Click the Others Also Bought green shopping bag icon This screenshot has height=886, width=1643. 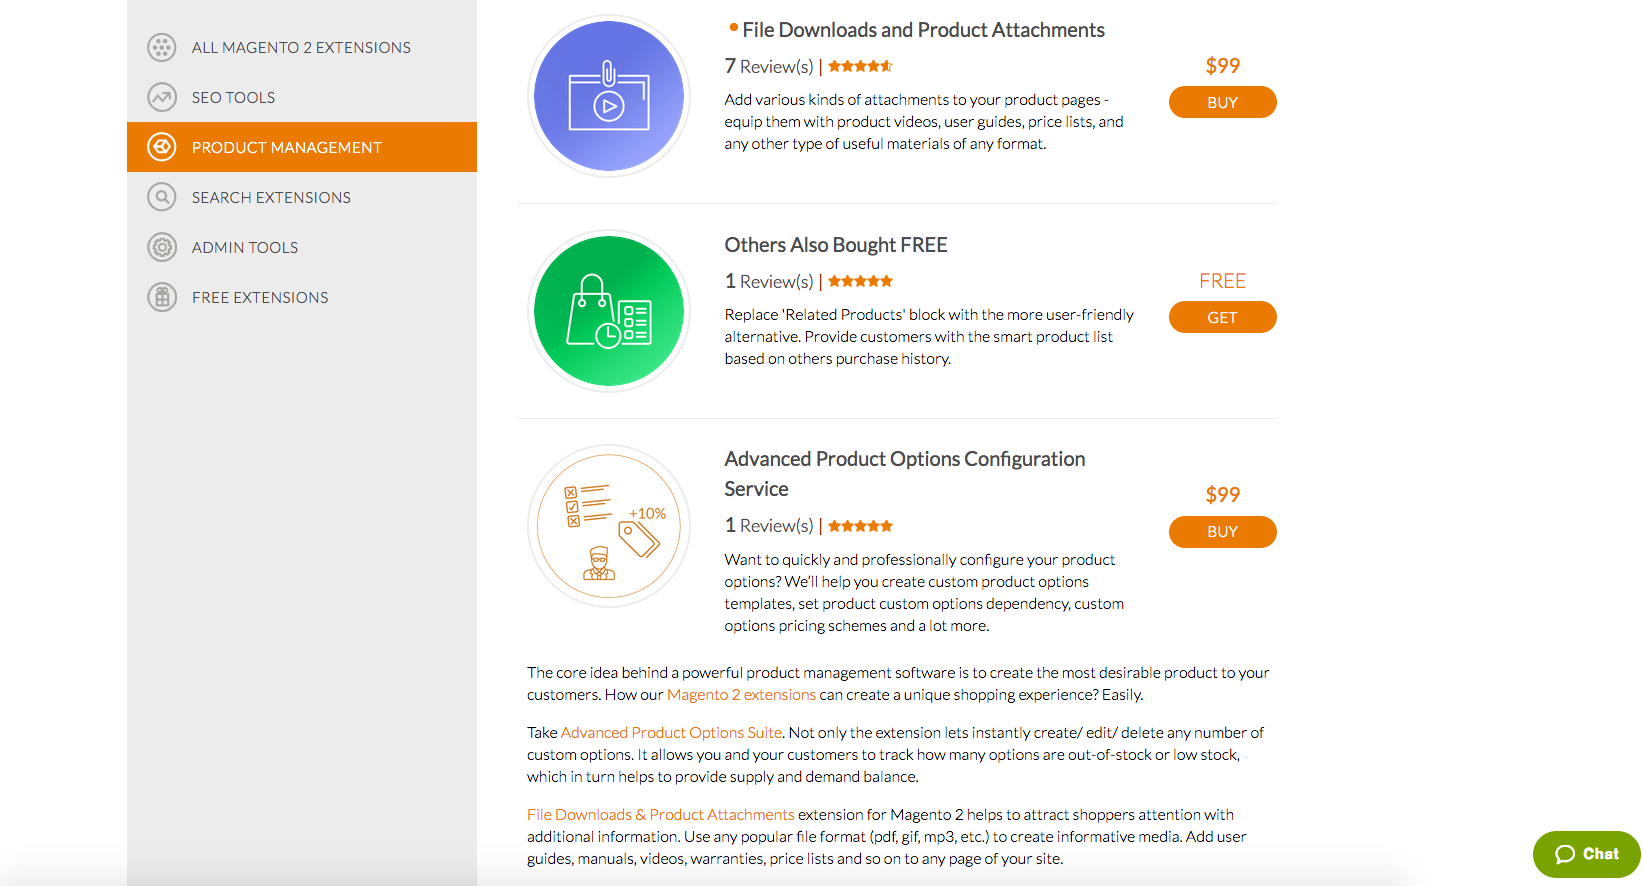(608, 311)
